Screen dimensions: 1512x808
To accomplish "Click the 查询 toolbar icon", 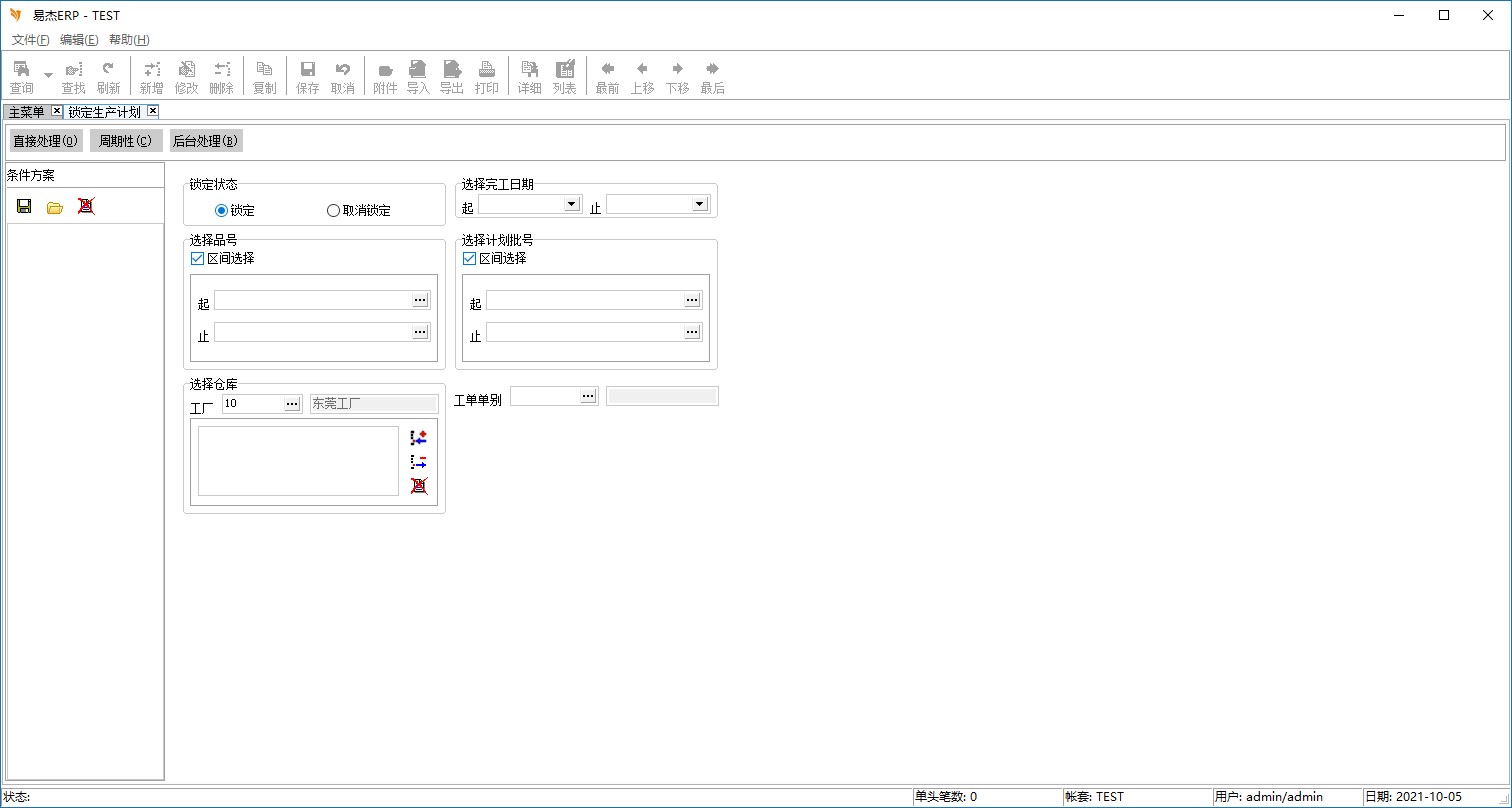I will click(21, 76).
